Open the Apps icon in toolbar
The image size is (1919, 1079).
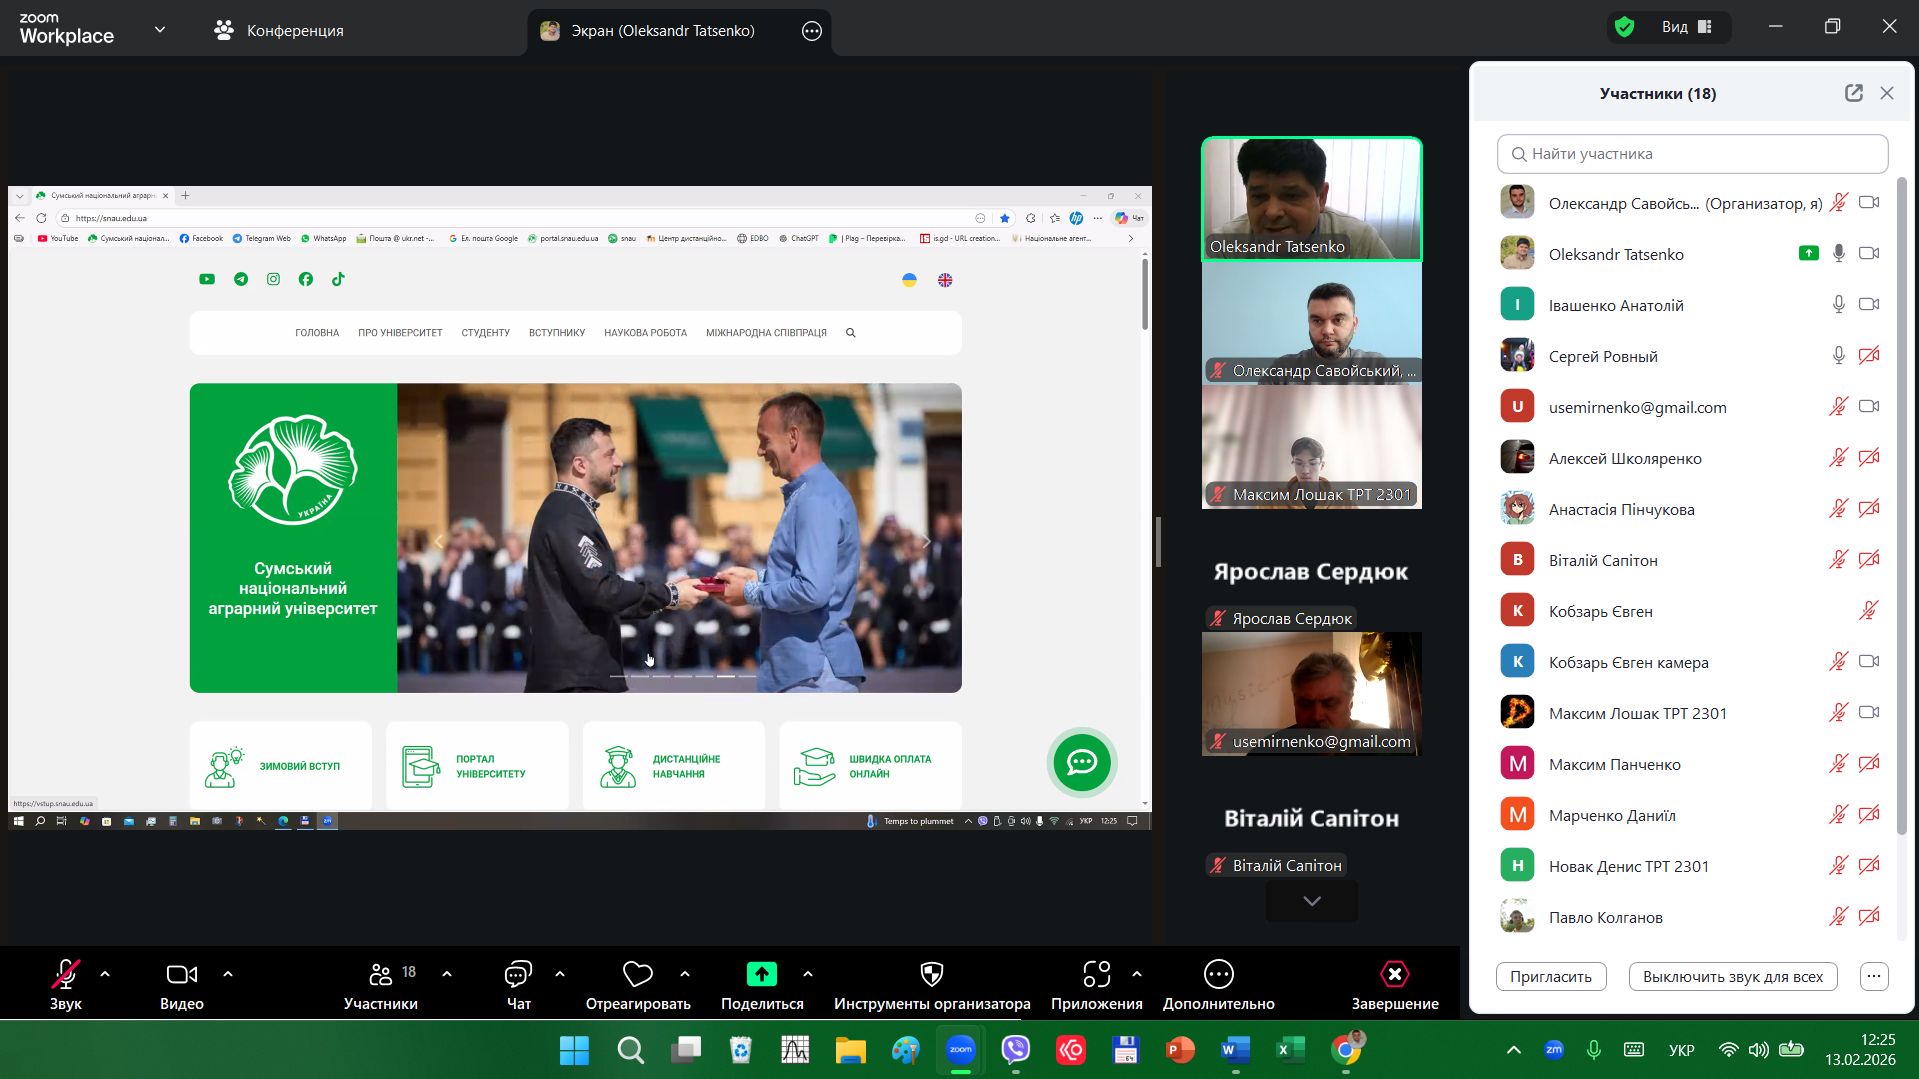(x=1096, y=974)
